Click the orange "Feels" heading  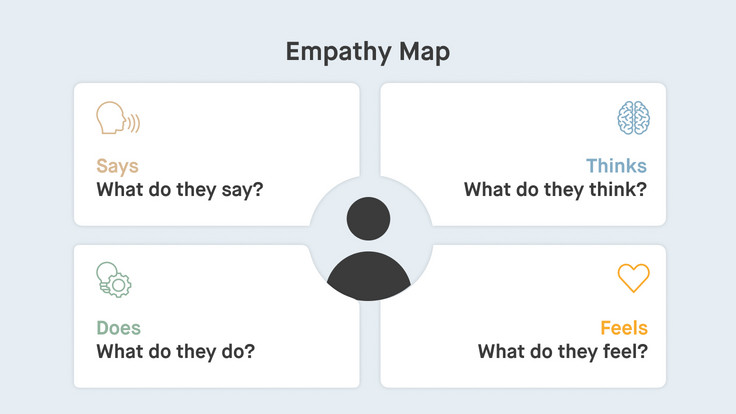click(x=623, y=328)
